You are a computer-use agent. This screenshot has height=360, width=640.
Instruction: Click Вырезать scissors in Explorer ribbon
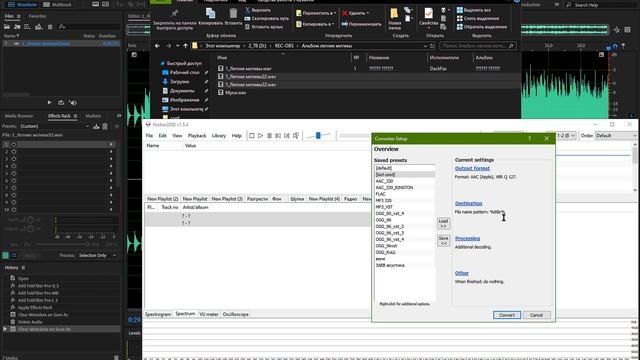tap(247, 10)
